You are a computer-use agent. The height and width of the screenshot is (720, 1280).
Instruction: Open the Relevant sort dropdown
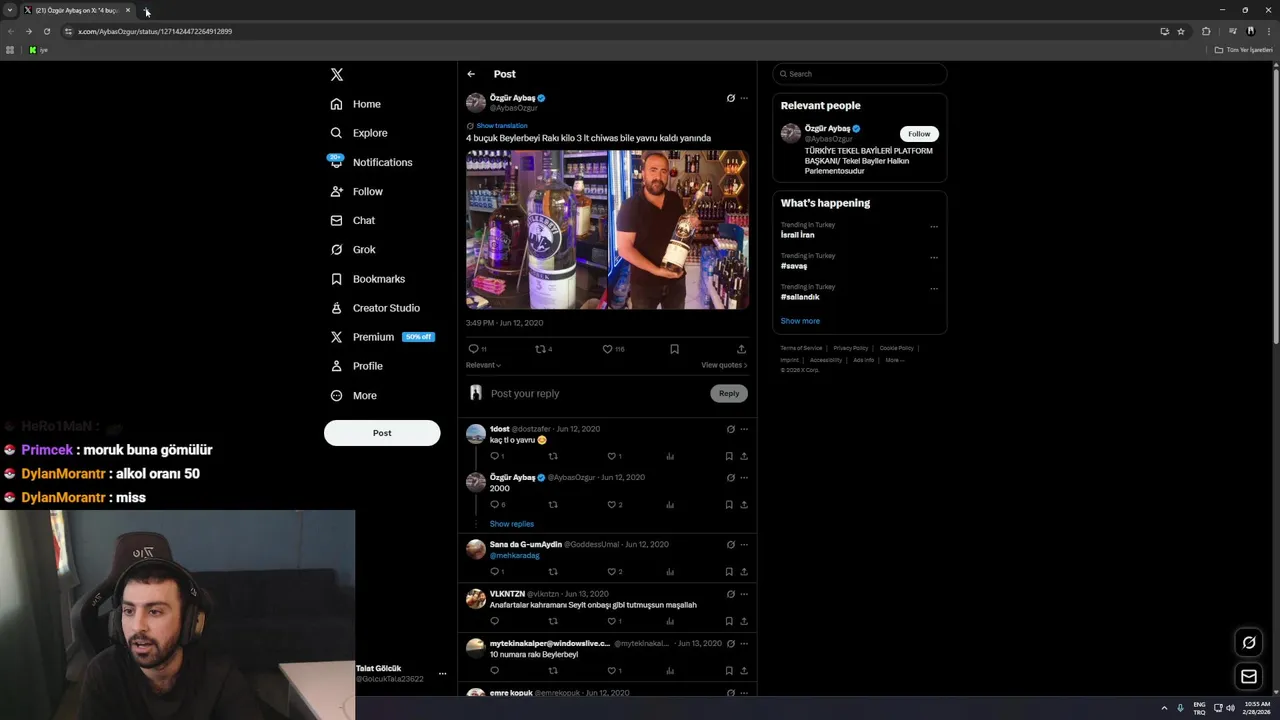(x=483, y=365)
